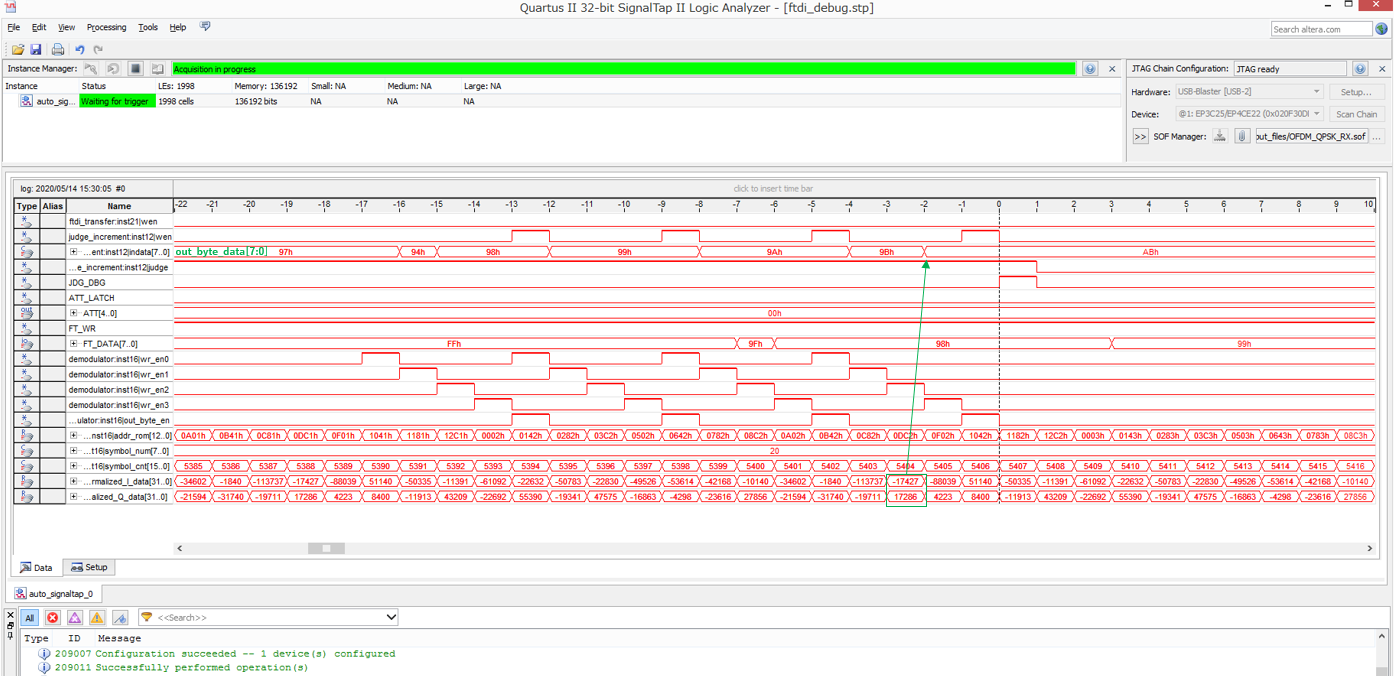
Task: Click the globe icon next to the search box
Action: click(1382, 29)
